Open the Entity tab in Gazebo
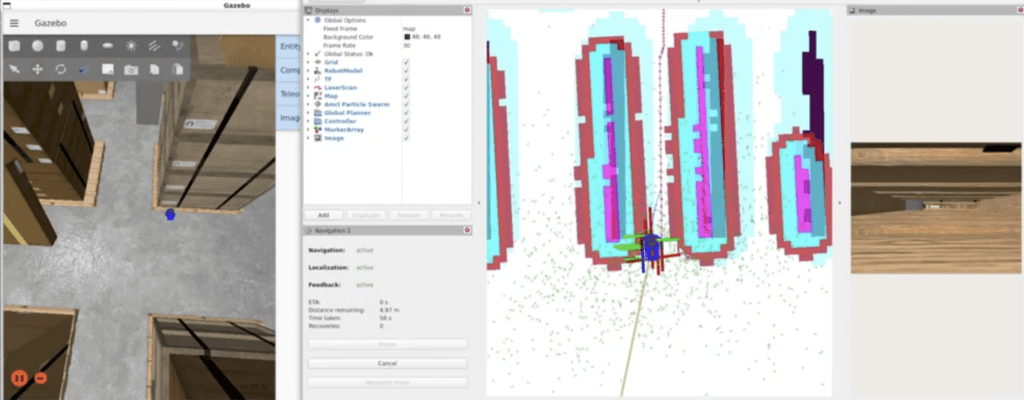1024x400 pixels. pos(291,46)
